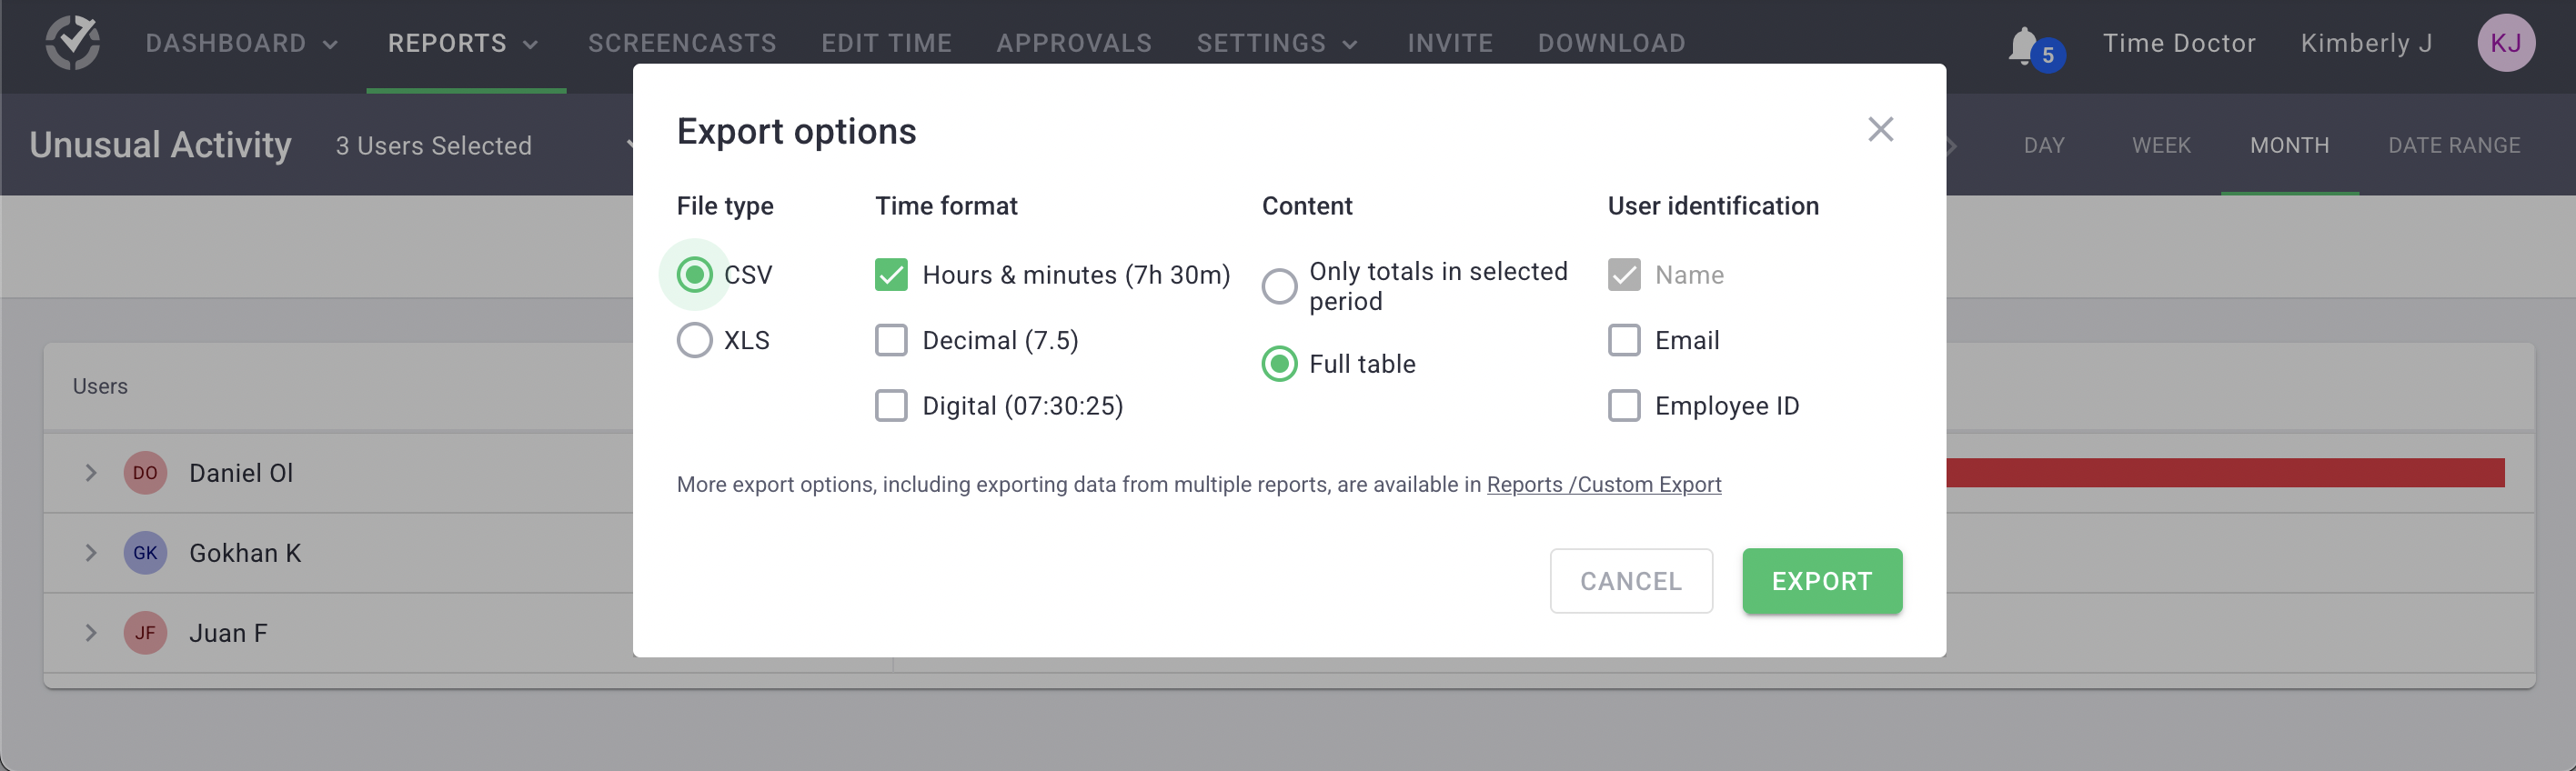
Task: Expand the Gokhan K row
Action: click(91, 553)
